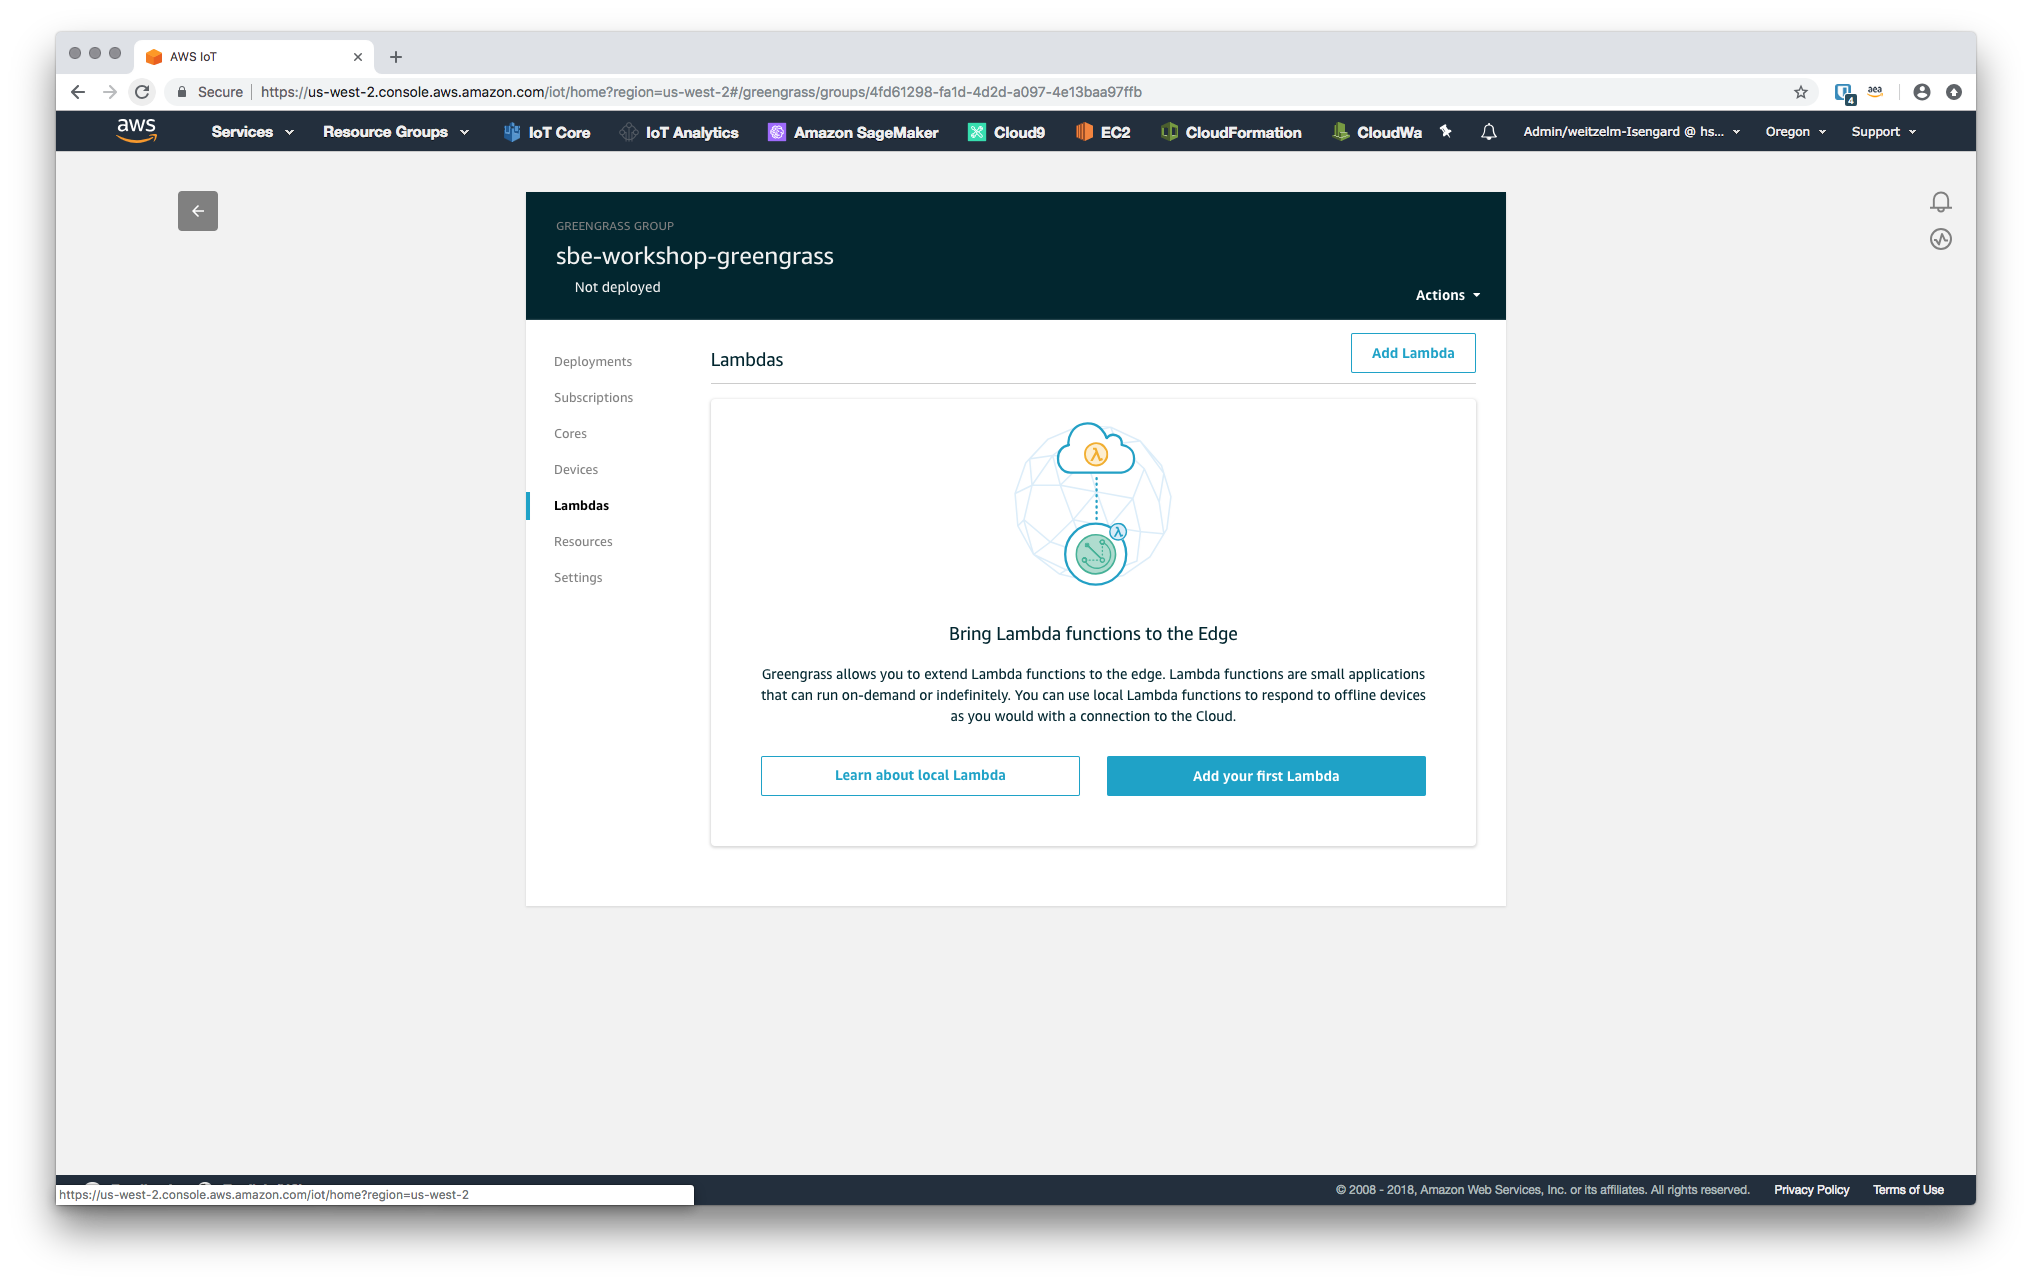Open EC2 shortcut in navbar

click(x=1103, y=132)
